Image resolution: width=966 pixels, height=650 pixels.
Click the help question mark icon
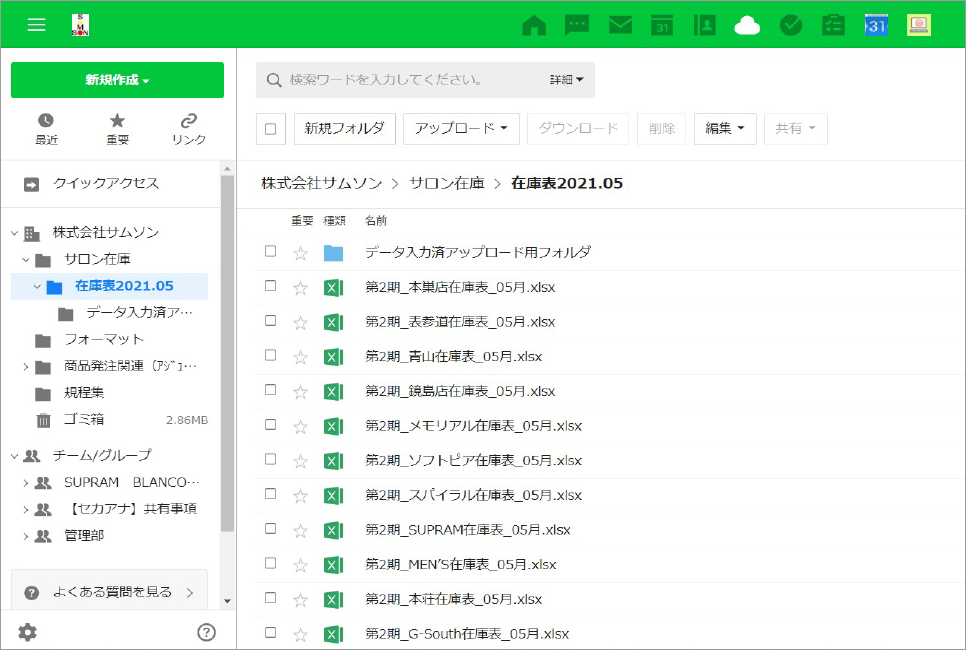point(207,632)
